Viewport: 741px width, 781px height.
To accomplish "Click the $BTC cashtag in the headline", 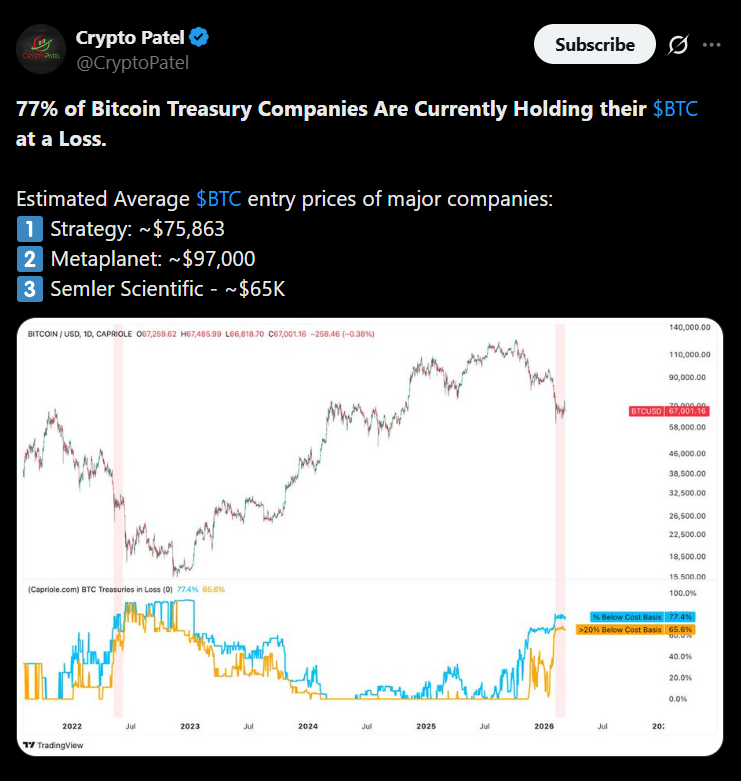I will [675, 109].
